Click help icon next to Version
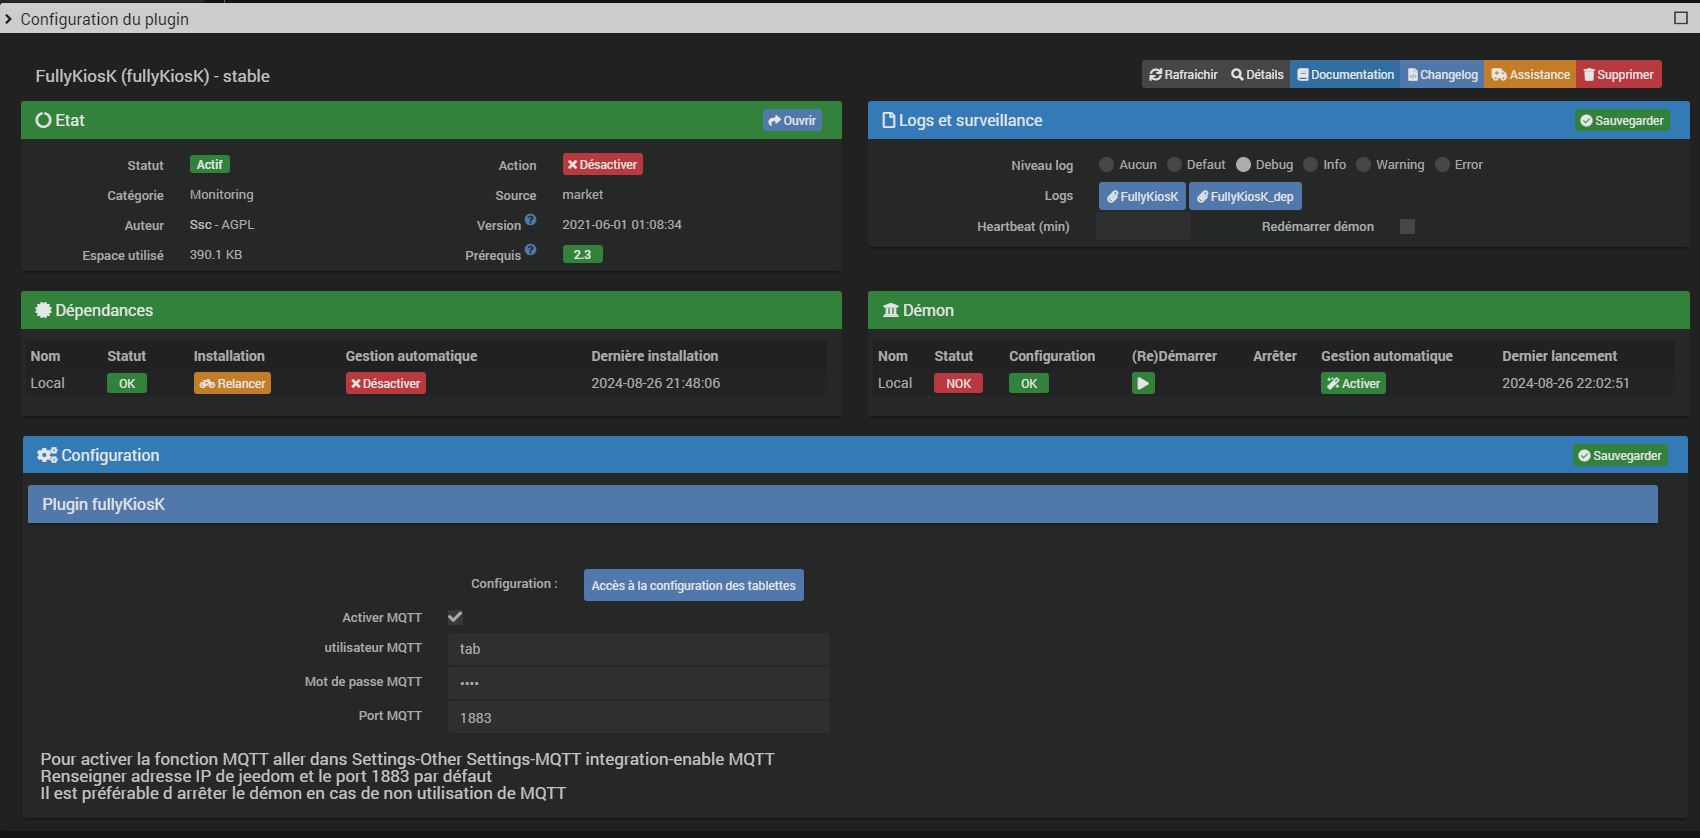Image resolution: width=1700 pixels, height=838 pixels. coord(531,220)
